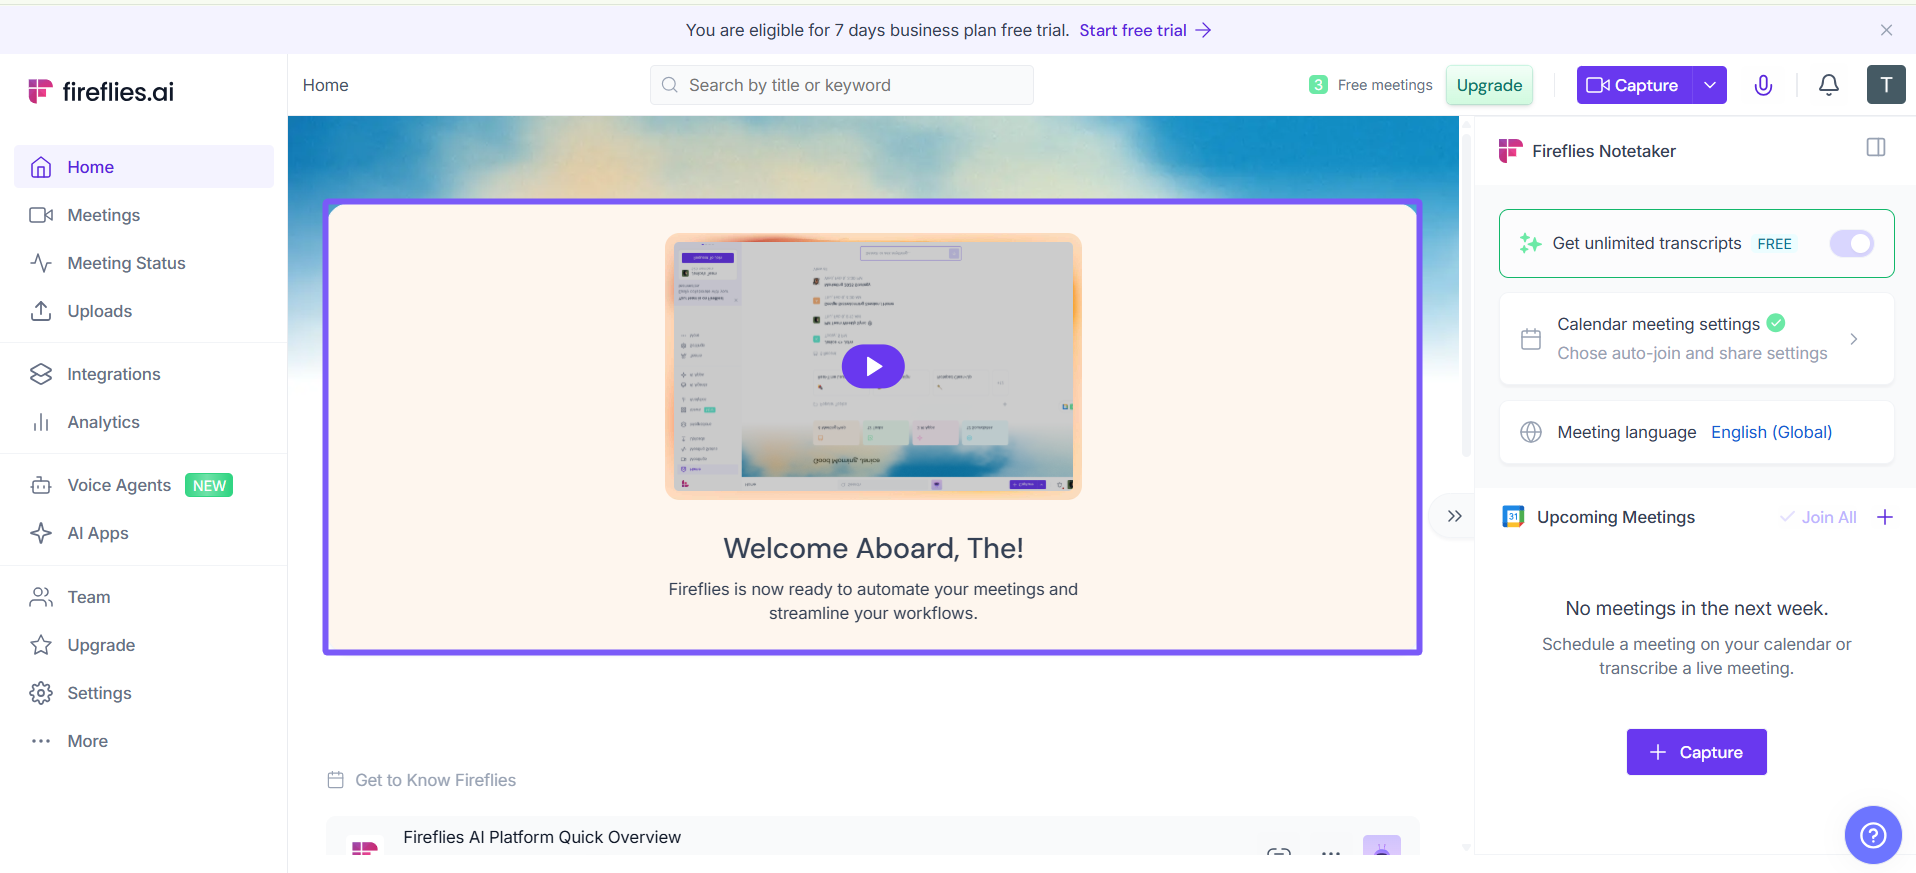Click the calendar icon in meeting settings
Screen dimensions: 1916x873
pyautogui.click(x=1530, y=339)
